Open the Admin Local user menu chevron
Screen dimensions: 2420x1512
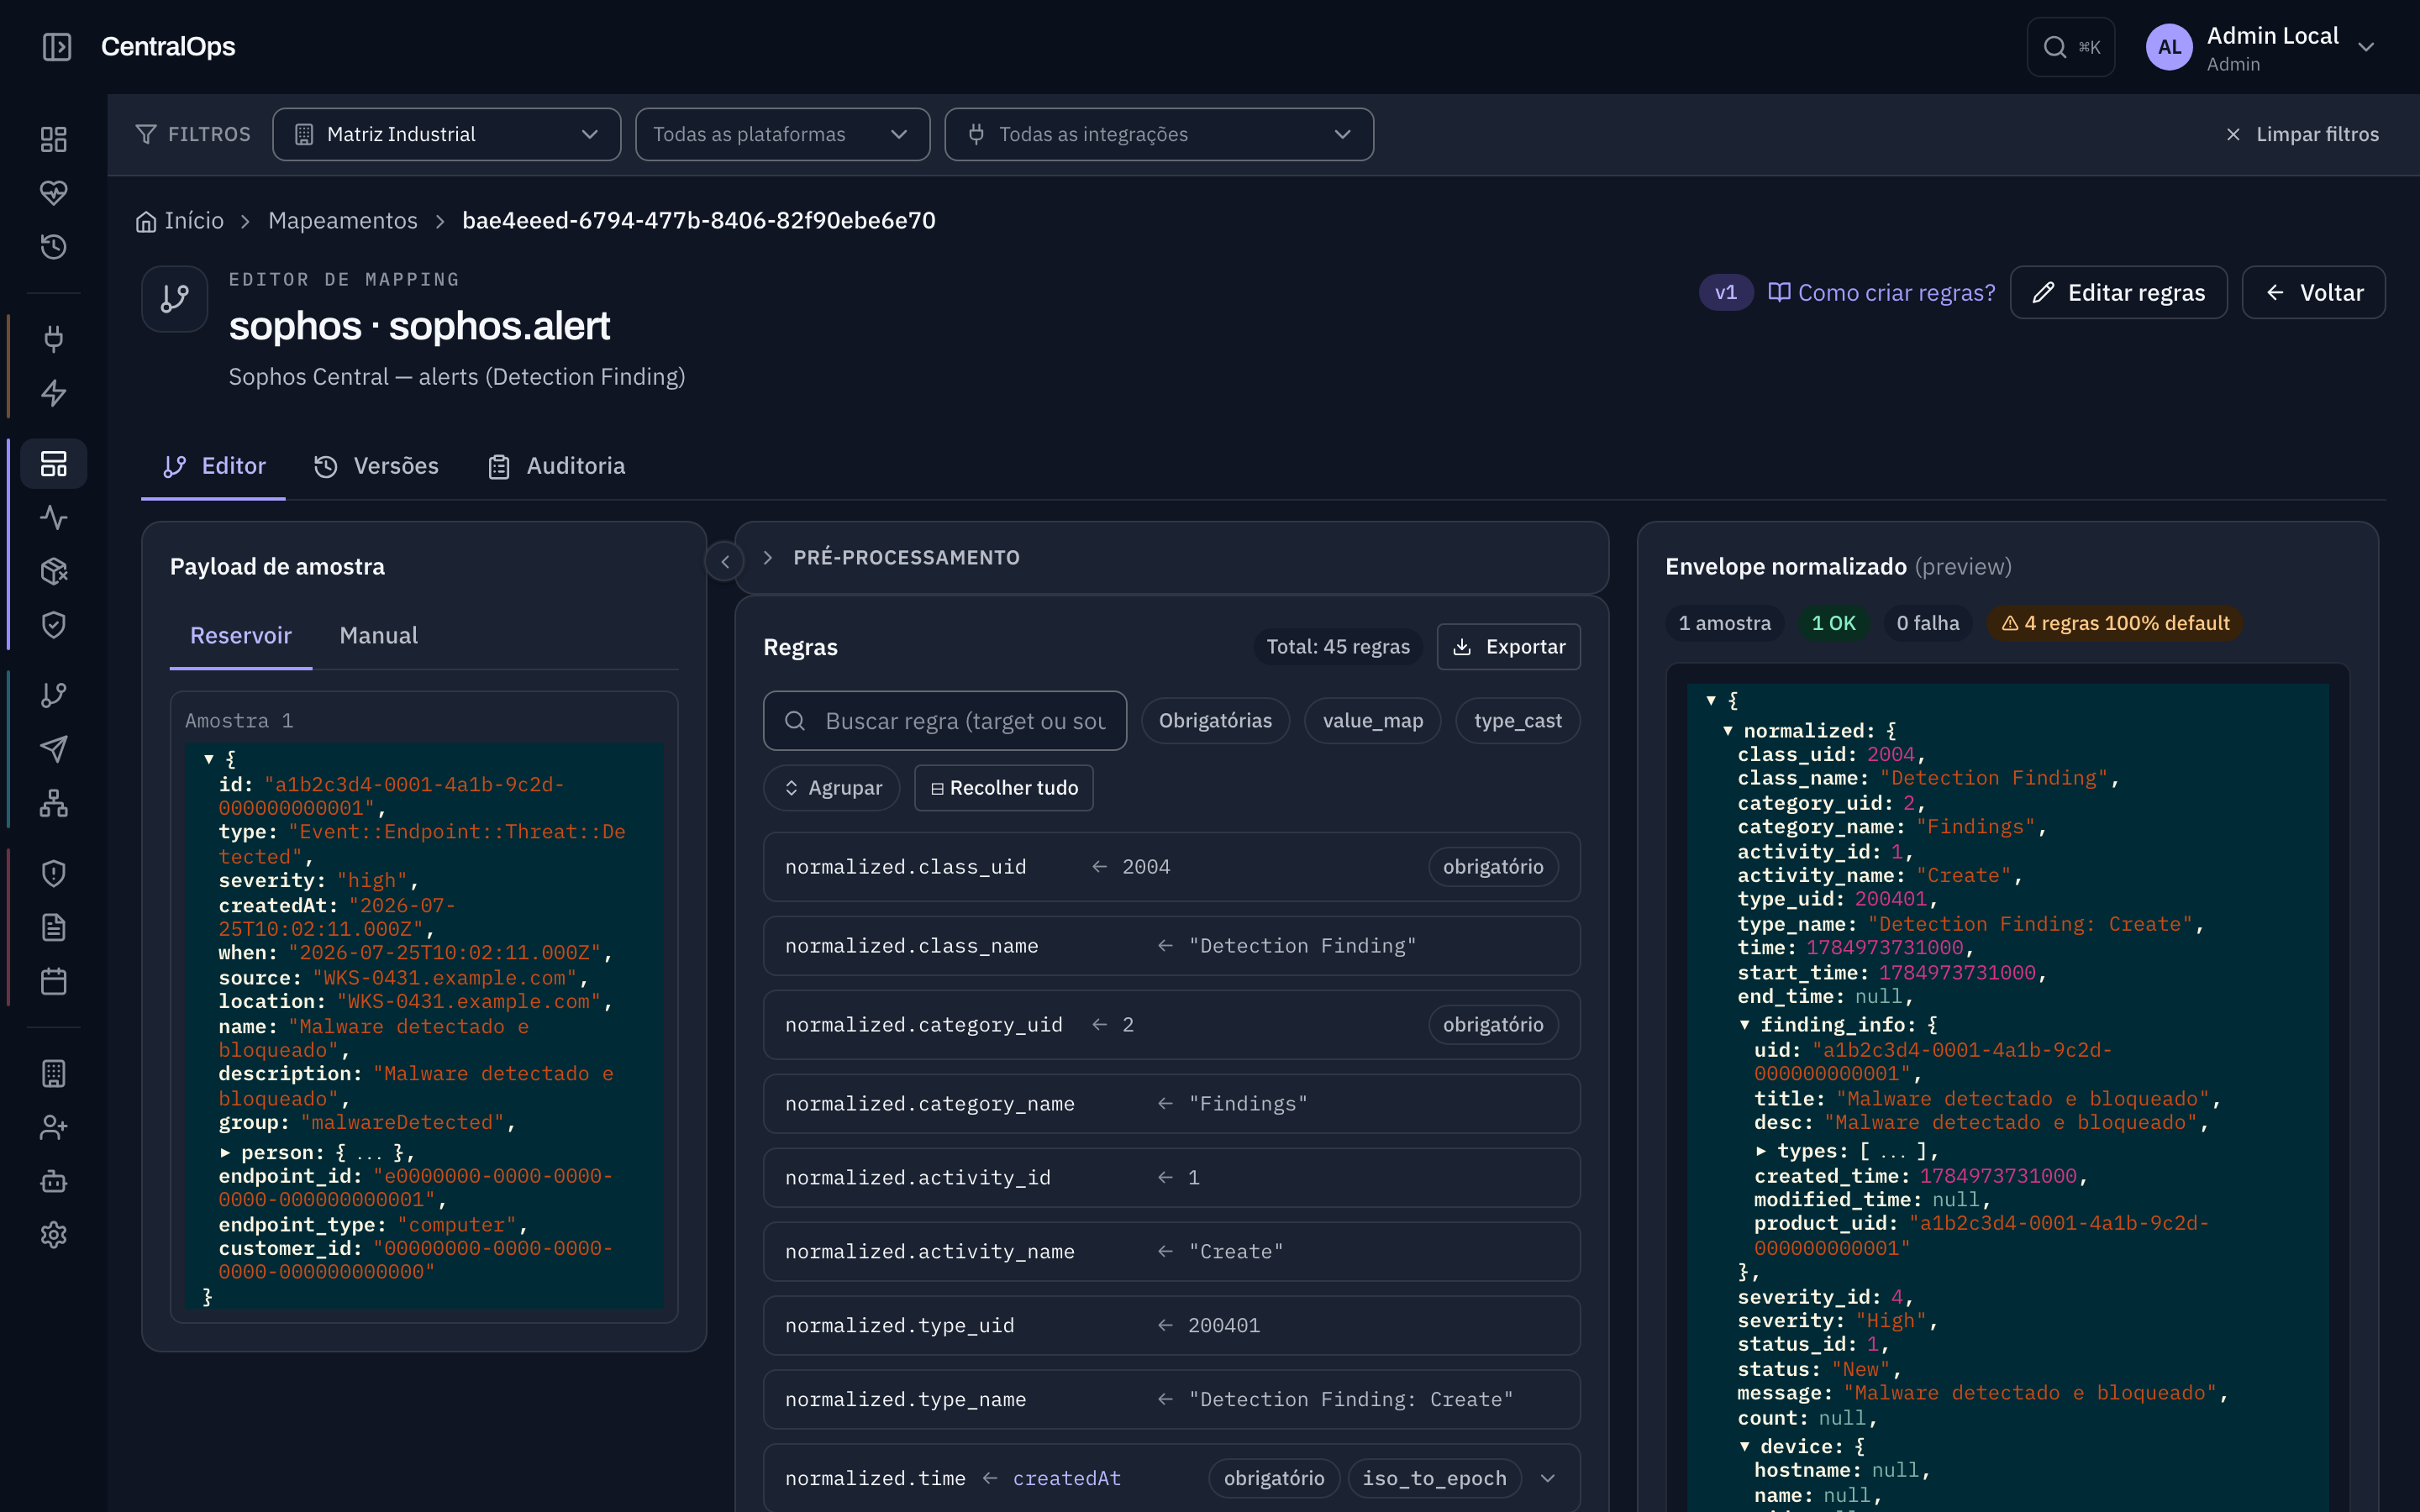point(2366,48)
